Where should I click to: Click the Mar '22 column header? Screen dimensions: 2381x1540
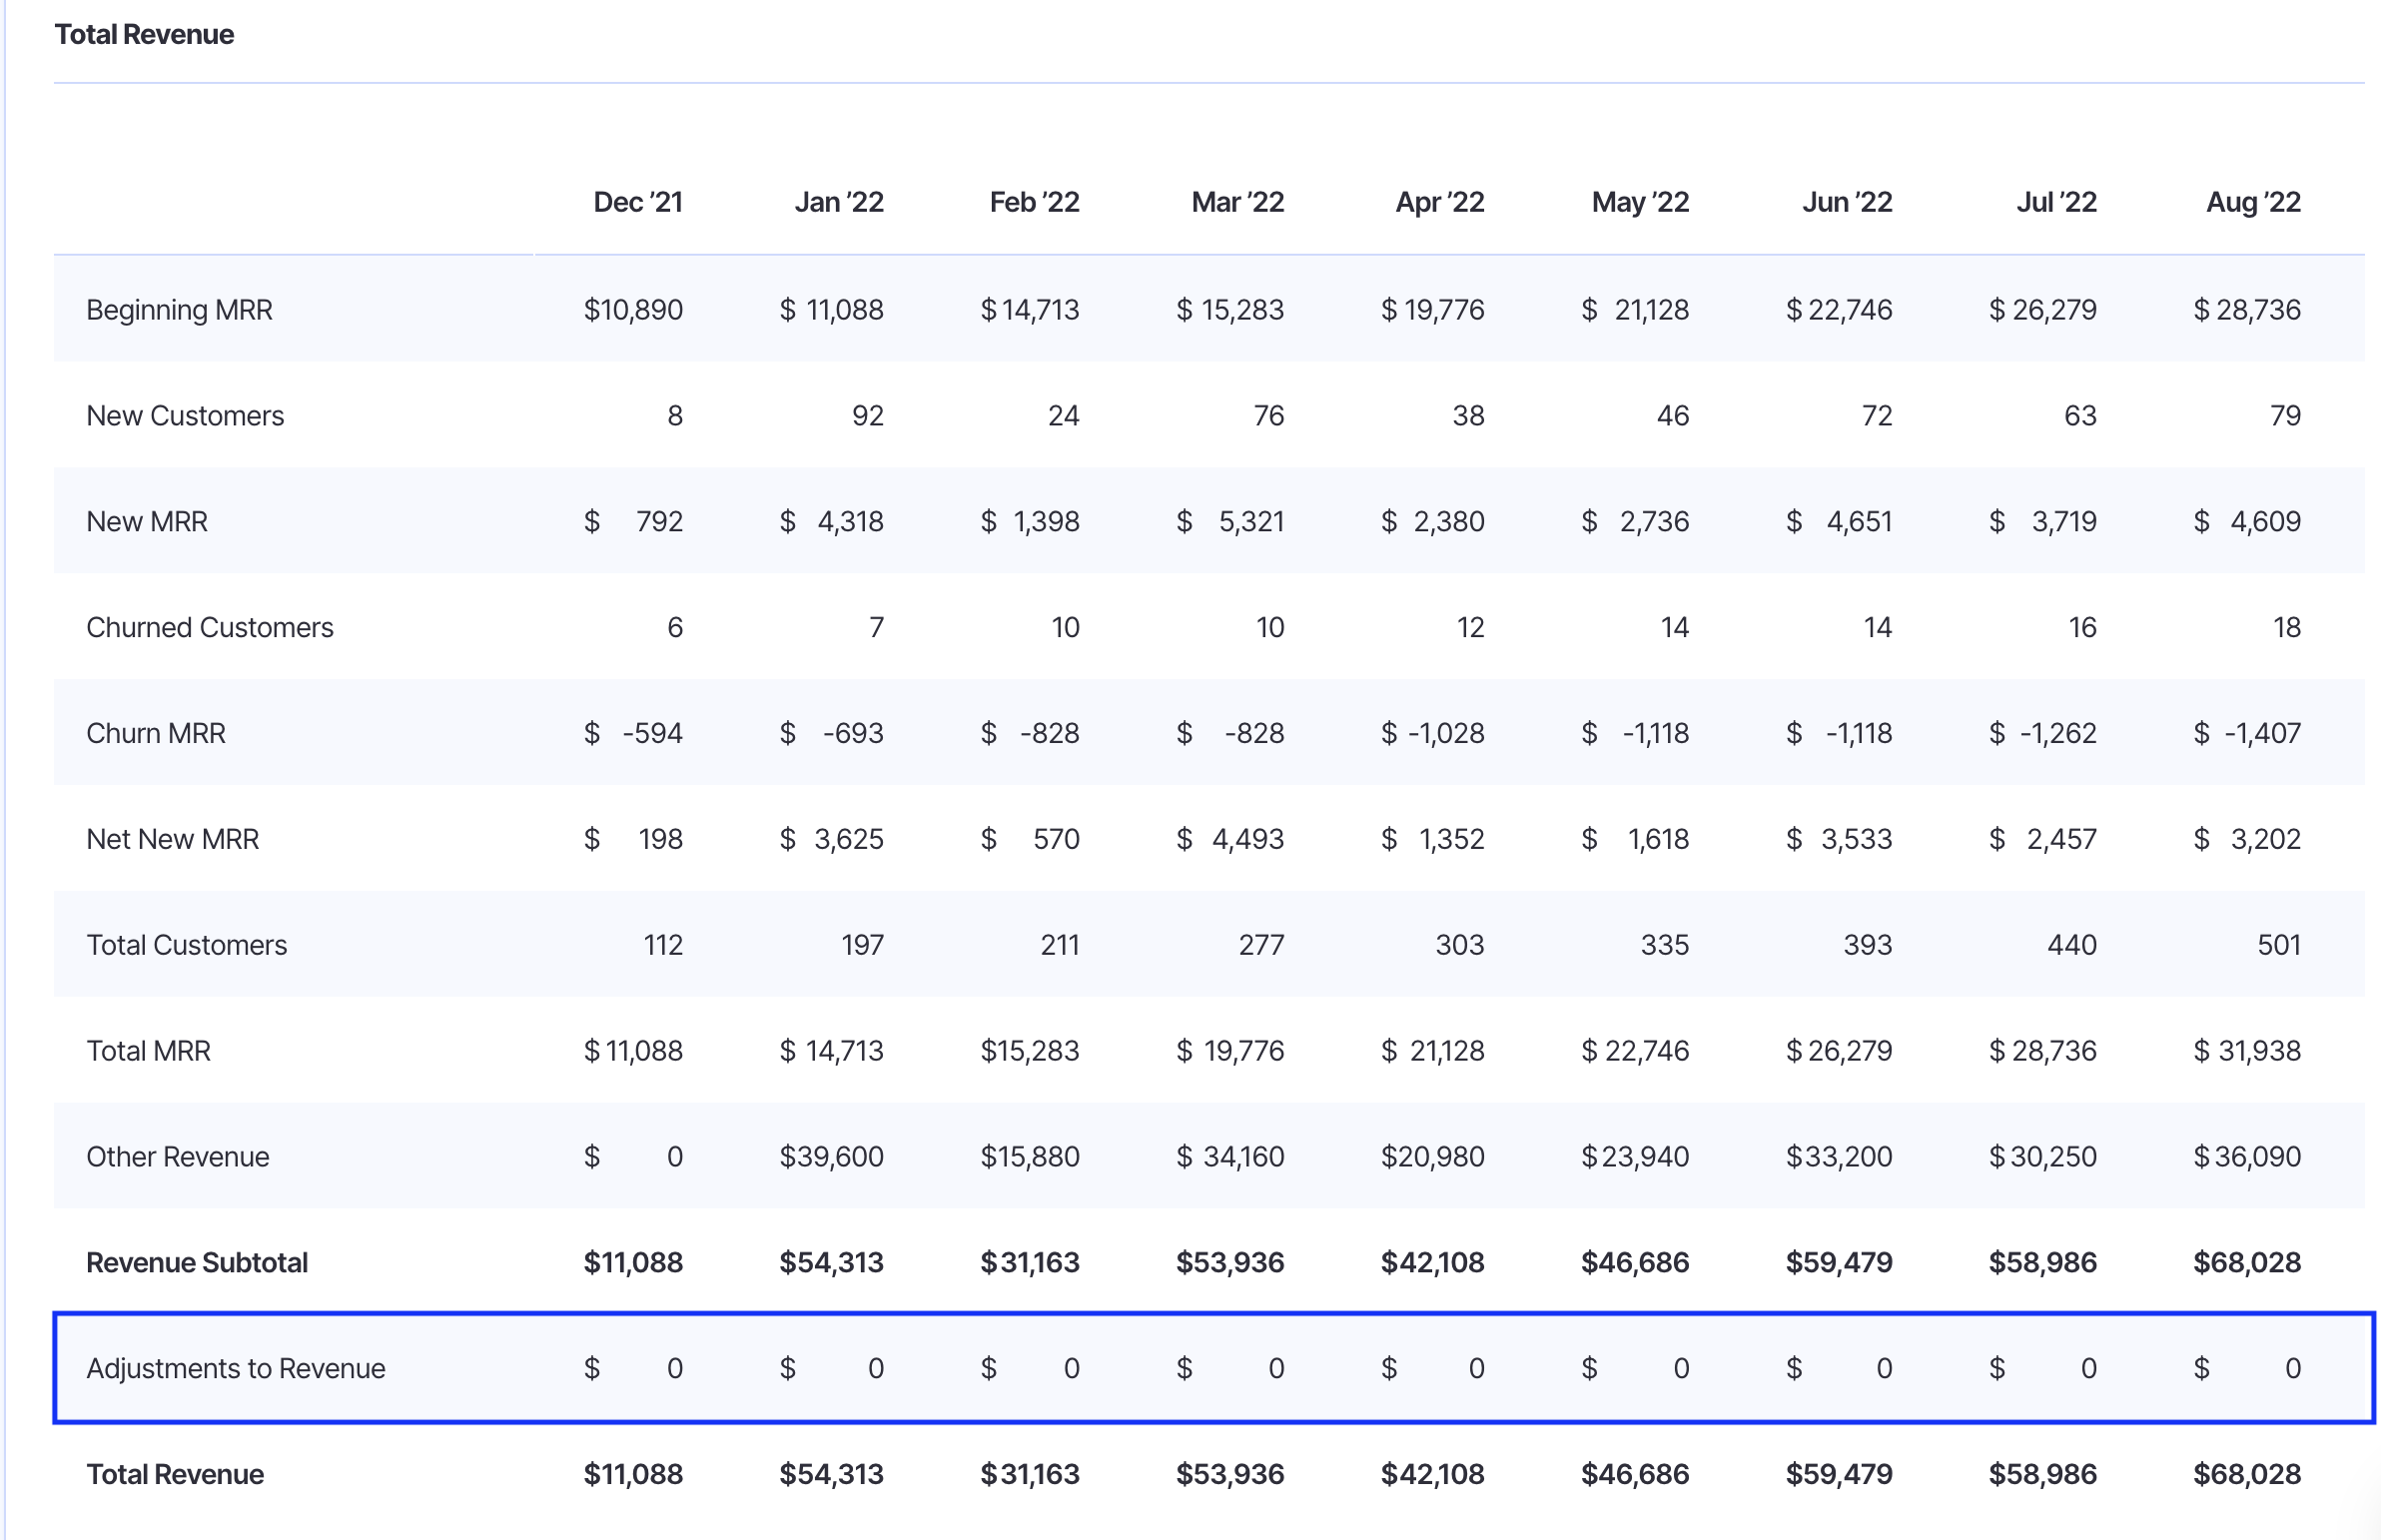(1236, 202)
